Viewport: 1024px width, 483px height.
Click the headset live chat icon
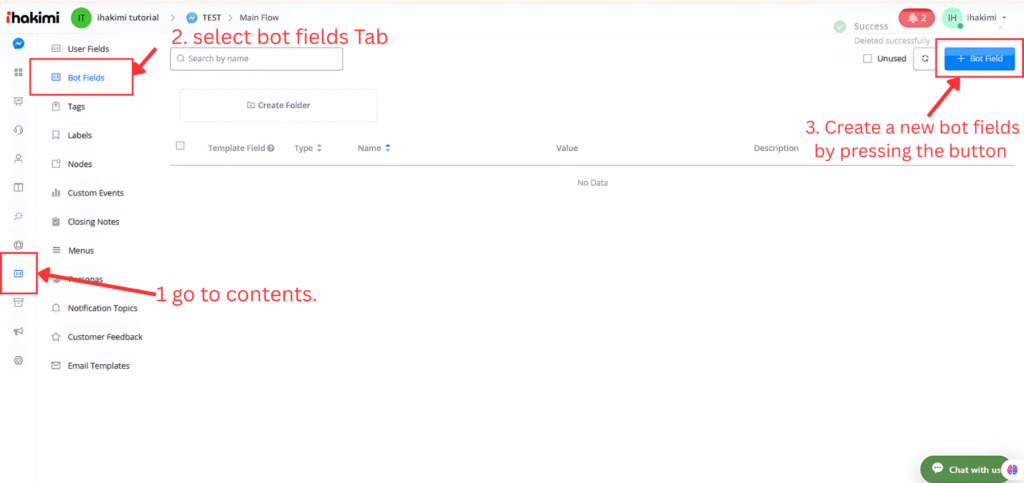pos(18,130)
